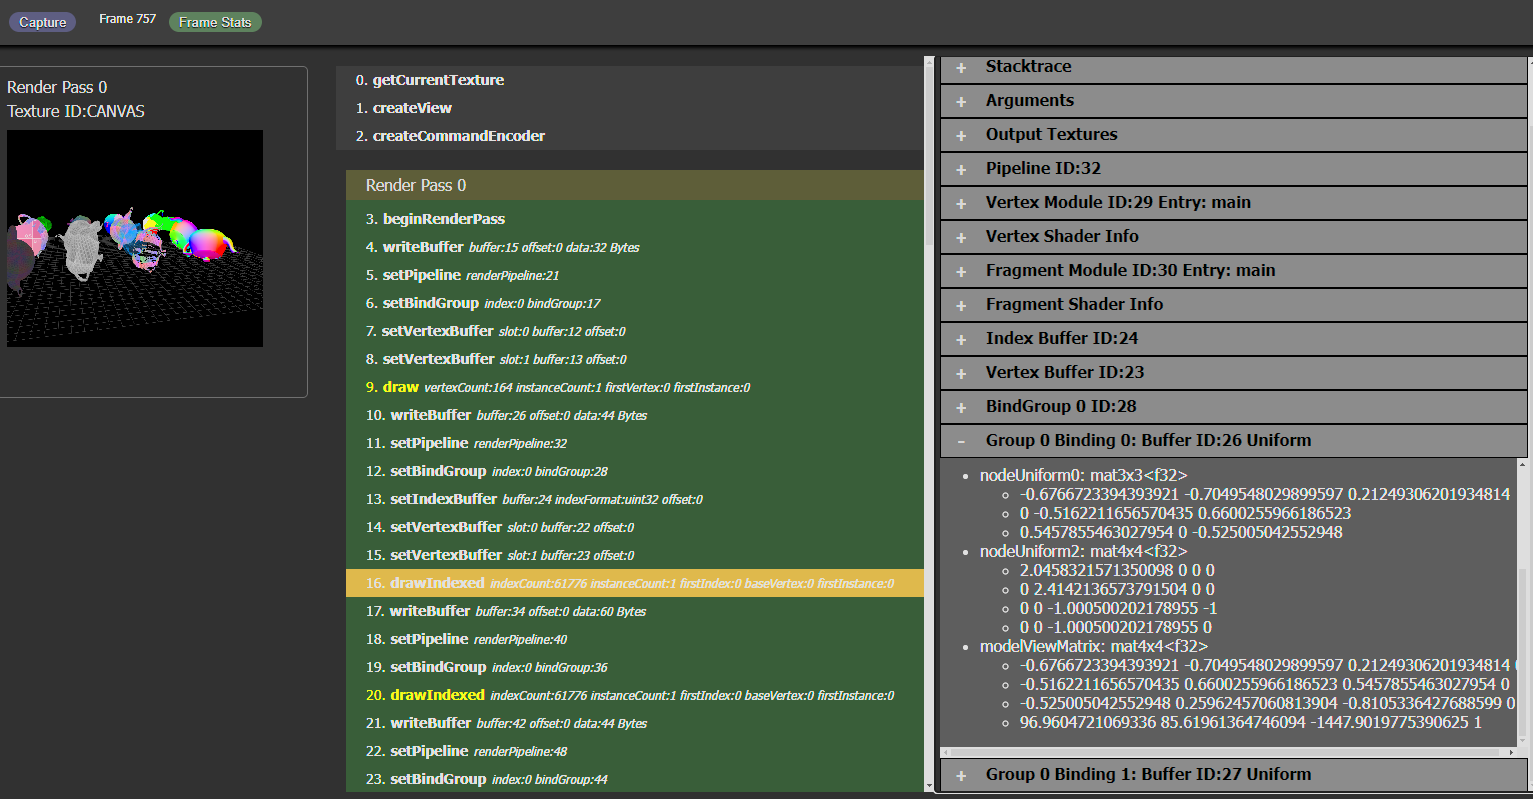The height and width of the screenshot is (799, 1533).
Task: Select command 1 createView
Action: click(x=630, y=108)
